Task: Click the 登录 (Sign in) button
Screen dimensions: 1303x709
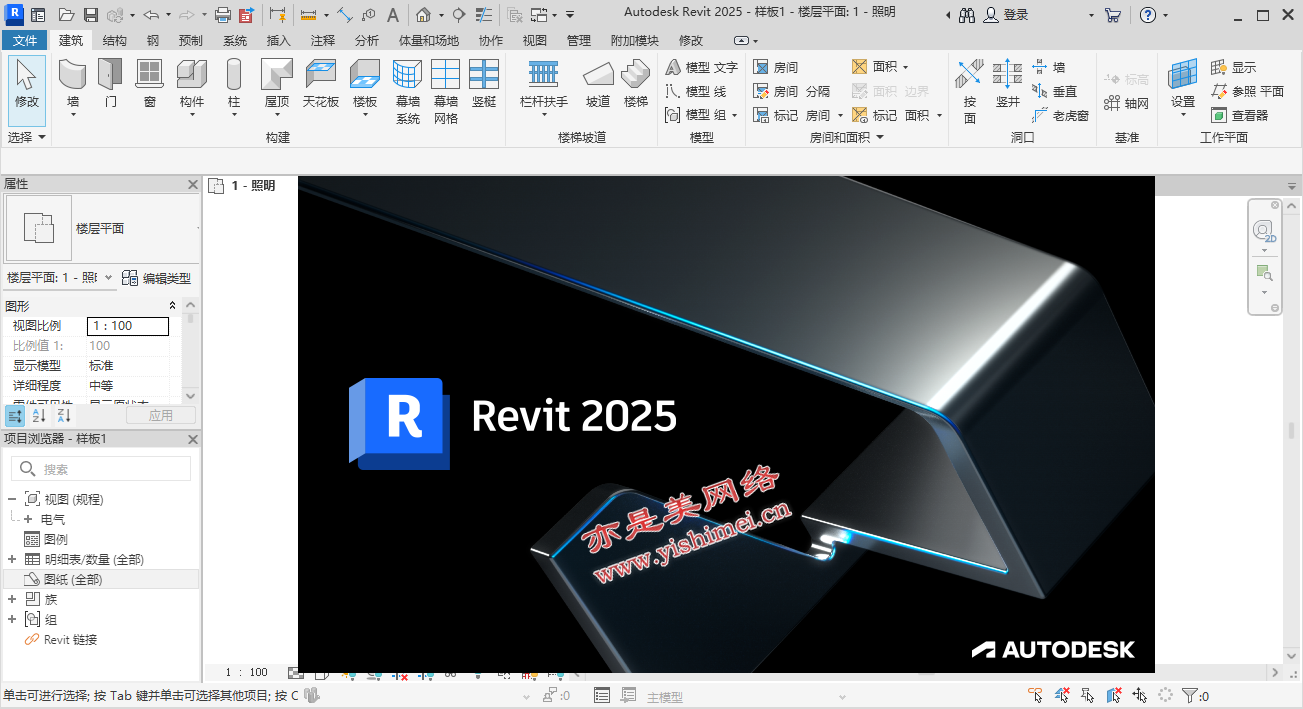Action: [x=1006, y=15]
